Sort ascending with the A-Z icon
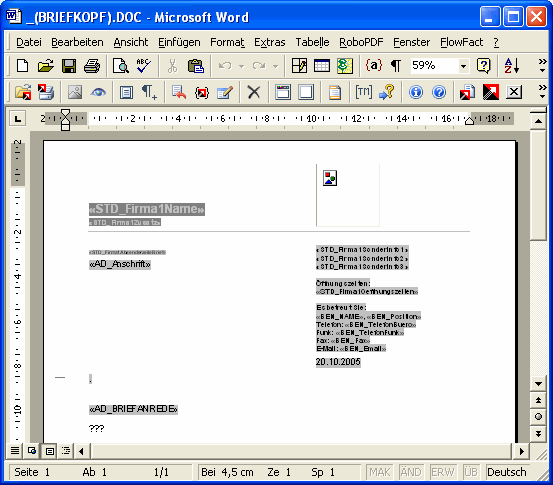This screenshot has width=553, height=485. tap(512, 66)
